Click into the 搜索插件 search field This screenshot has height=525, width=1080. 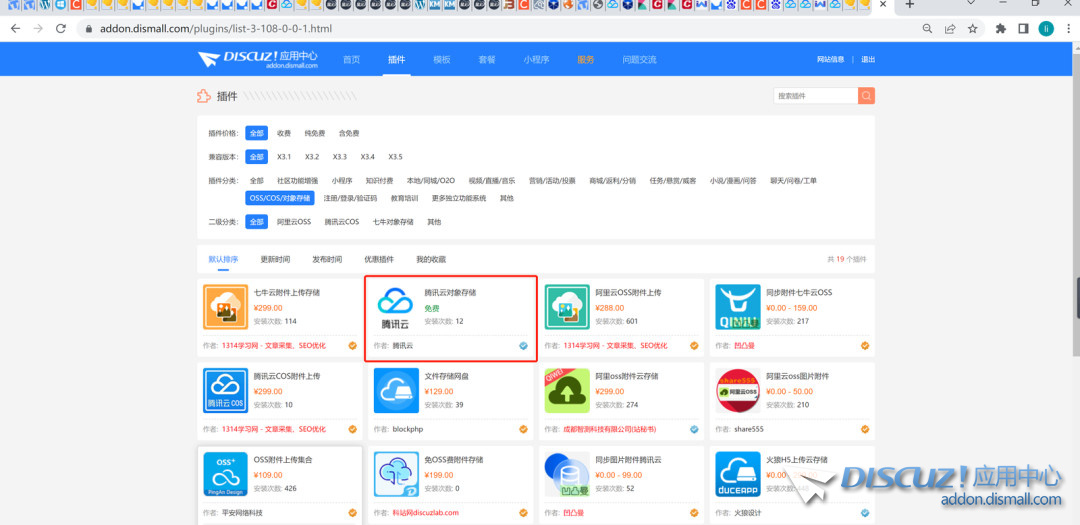[x=814, y=96]
